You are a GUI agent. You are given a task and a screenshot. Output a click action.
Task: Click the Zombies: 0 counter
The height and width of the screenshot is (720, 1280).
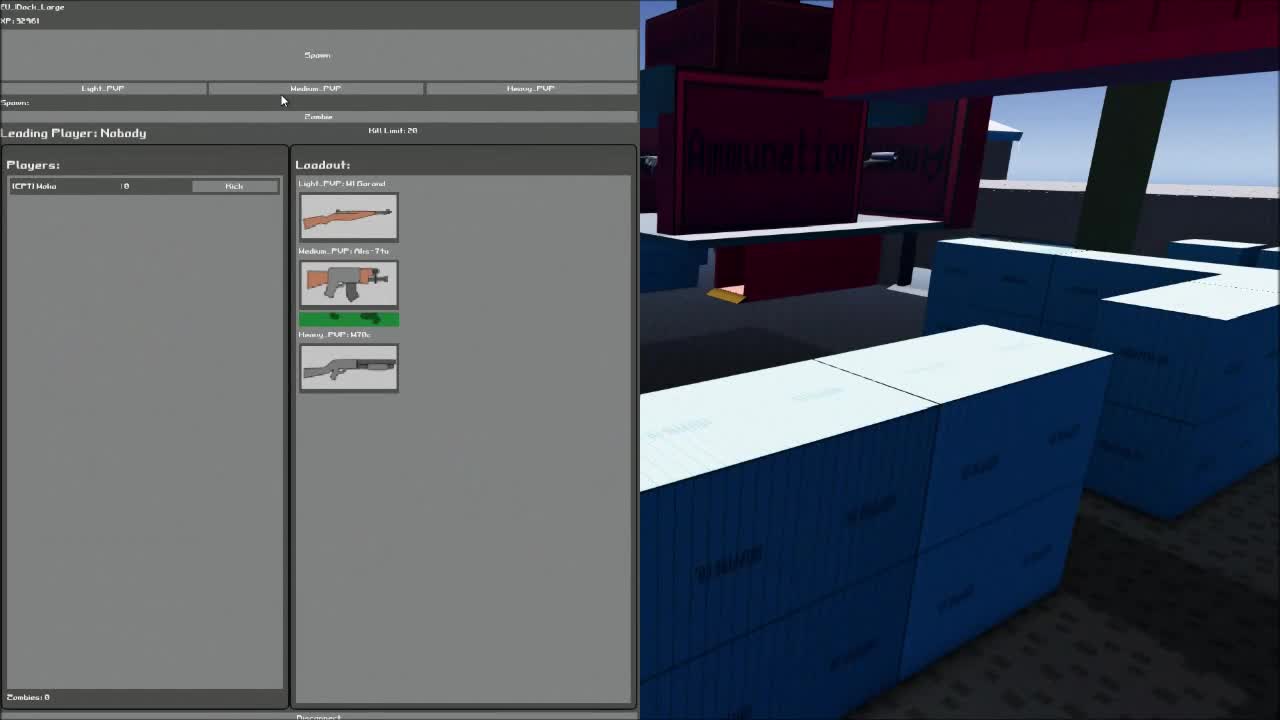[x=28, y=697]
